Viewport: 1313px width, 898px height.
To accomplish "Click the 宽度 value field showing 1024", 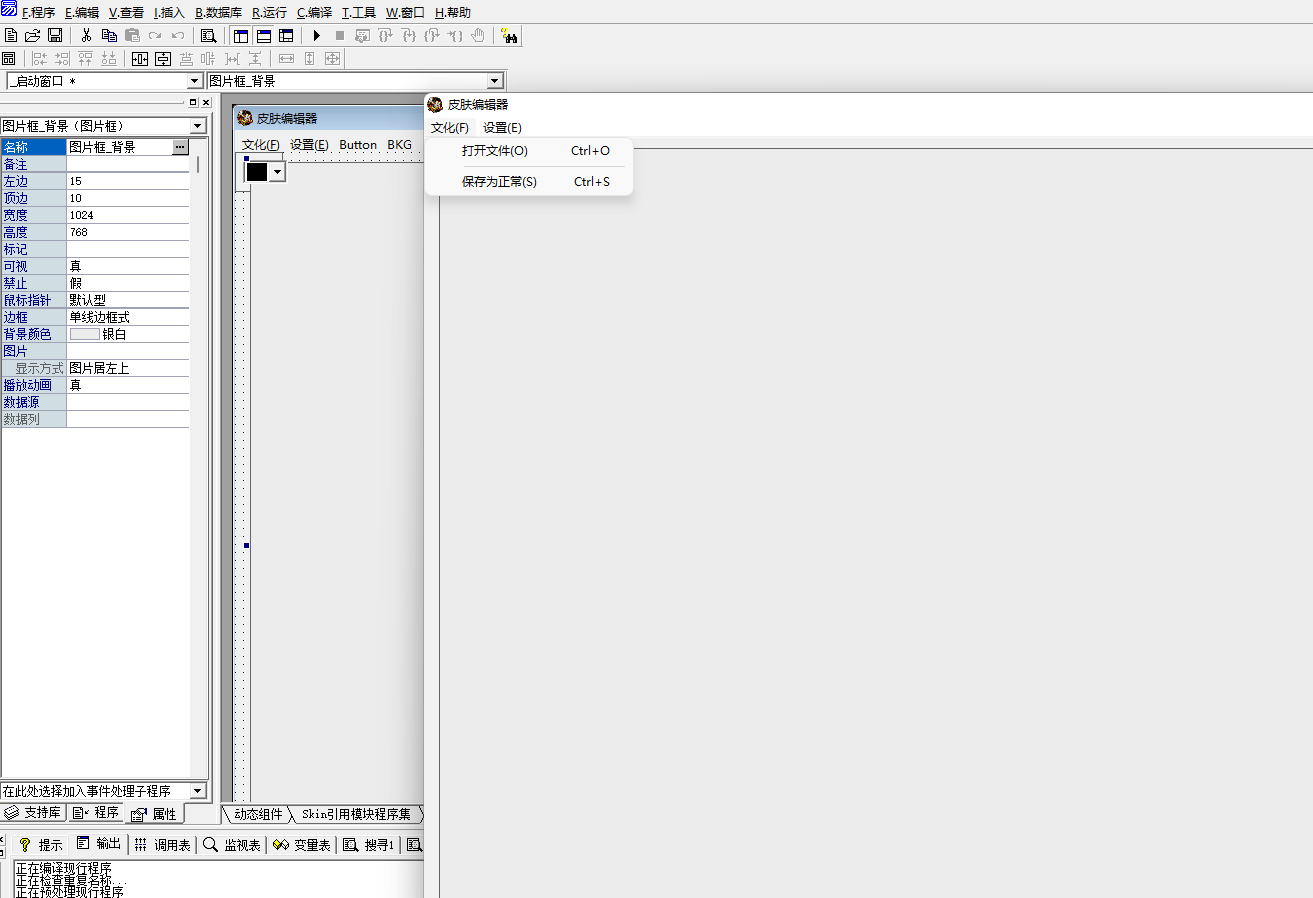I will point(127,216).
